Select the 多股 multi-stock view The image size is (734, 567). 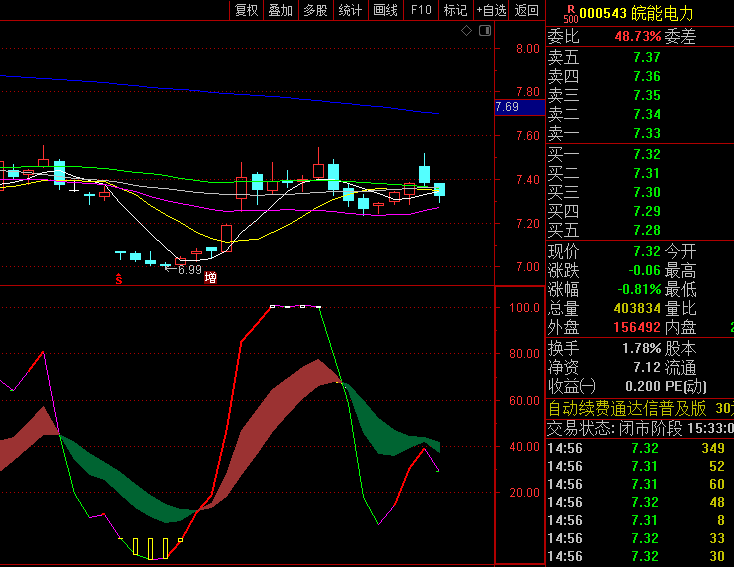tap(315, 10)
